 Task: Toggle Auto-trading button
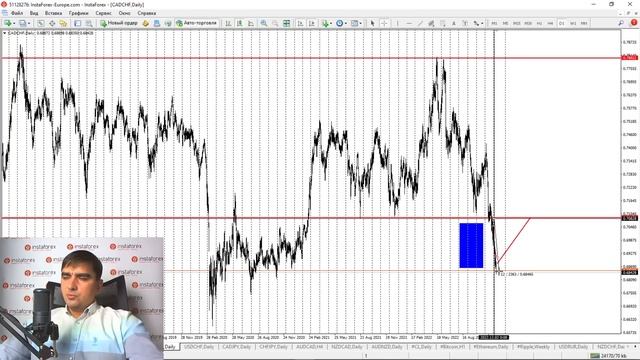coord(196,23)
